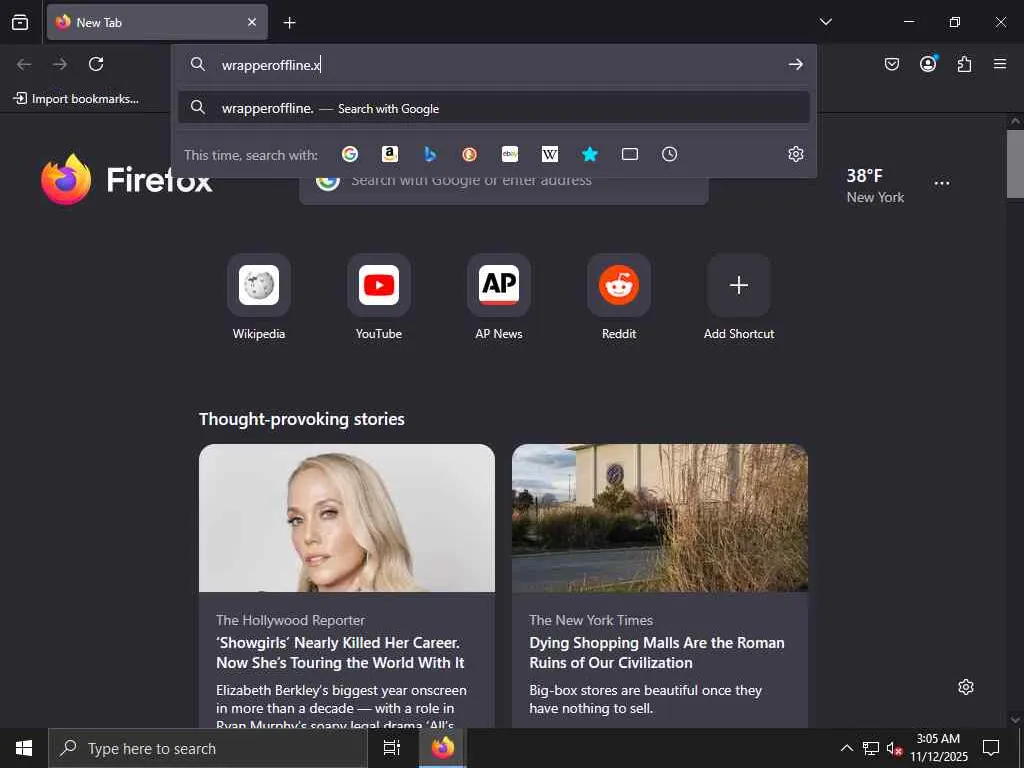
Task: Select the Search with Google suggestion
Action: [494, 108]
